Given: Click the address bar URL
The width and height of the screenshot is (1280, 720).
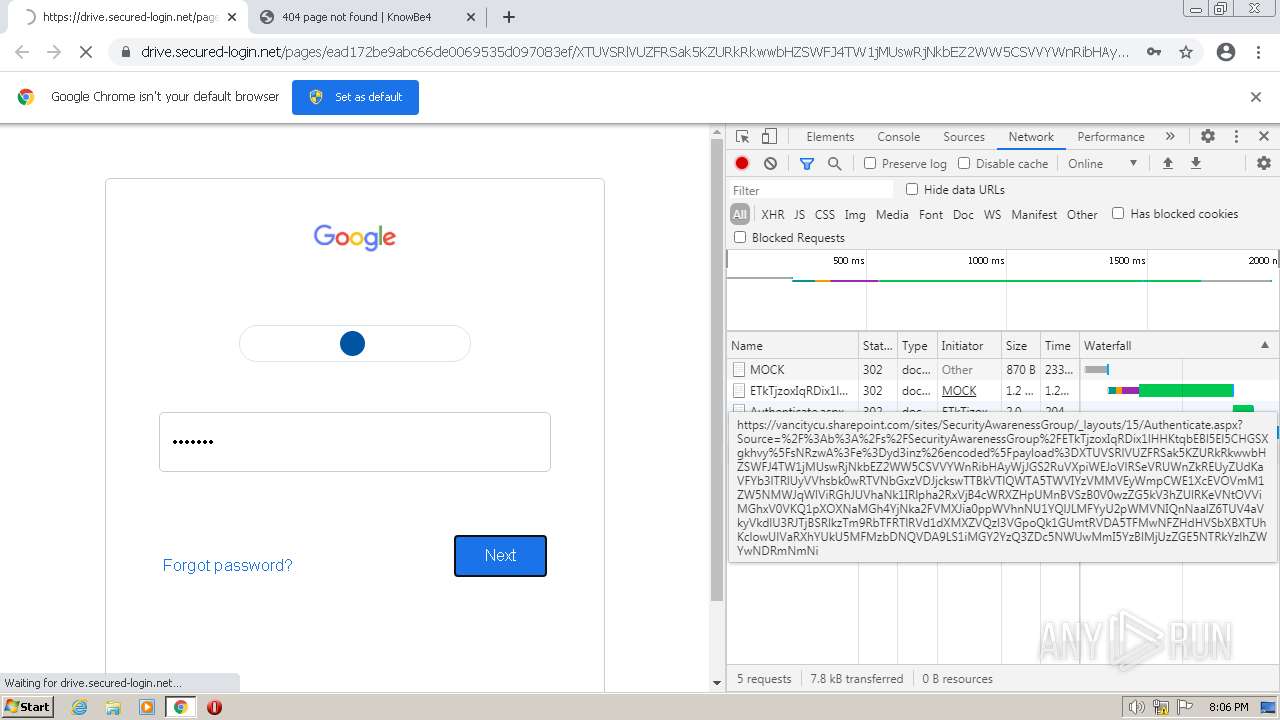Looking at the screenshot, I should coord(635,52).
